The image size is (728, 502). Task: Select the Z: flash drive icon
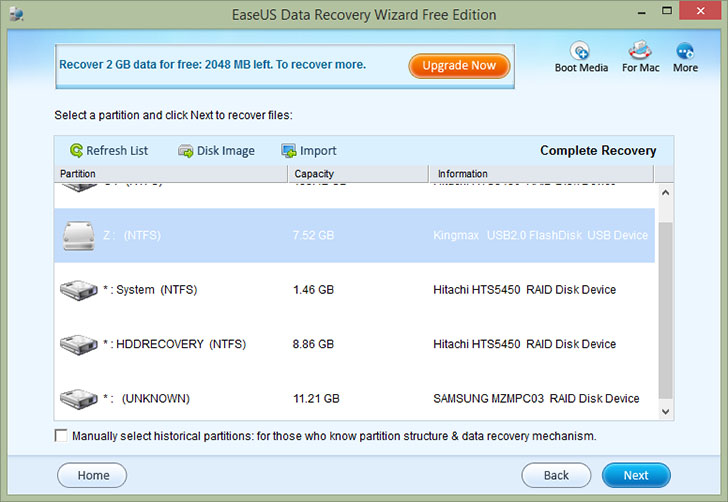pyautogui.click(x=78, y=236)
